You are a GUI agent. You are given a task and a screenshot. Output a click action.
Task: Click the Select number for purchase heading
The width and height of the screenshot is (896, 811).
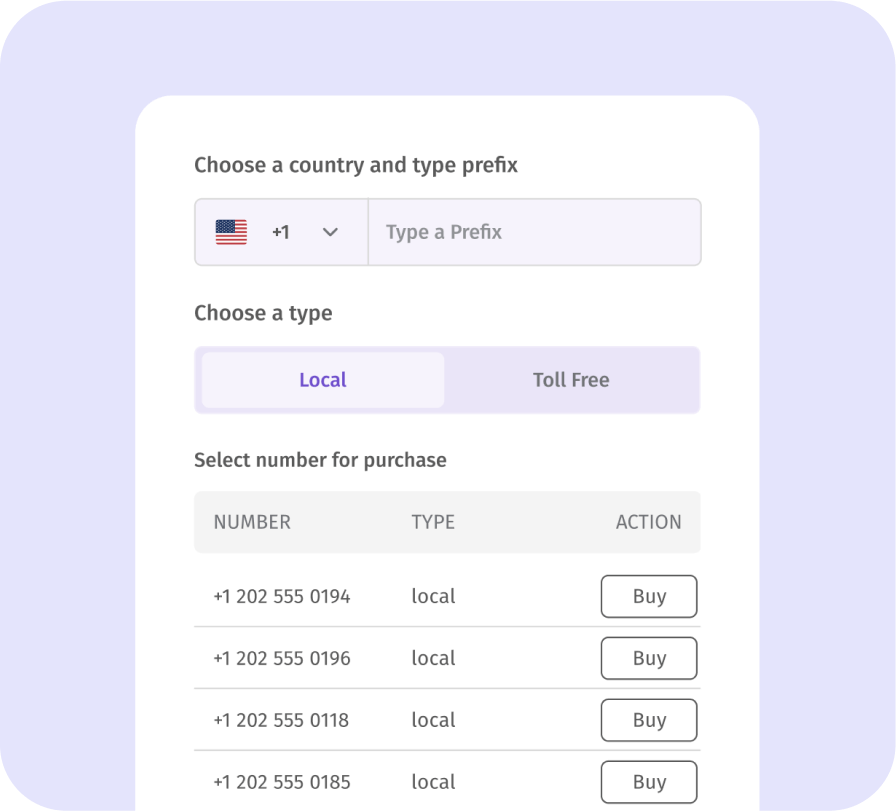pos(320,460)
